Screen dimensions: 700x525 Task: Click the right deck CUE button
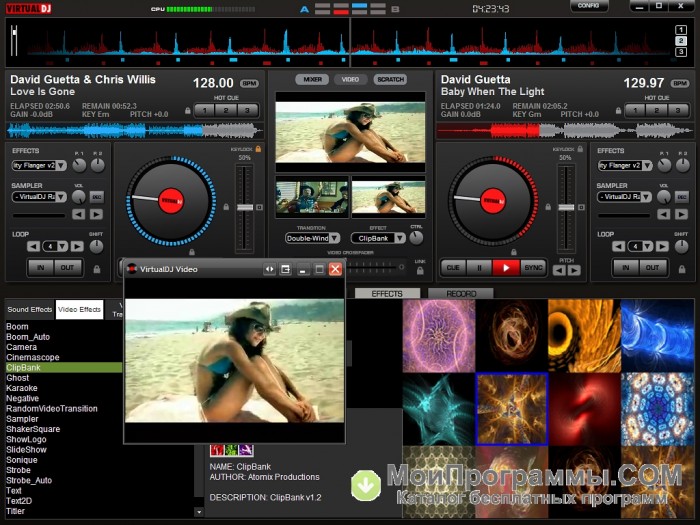pyautogui.click(x=453, y=268)
